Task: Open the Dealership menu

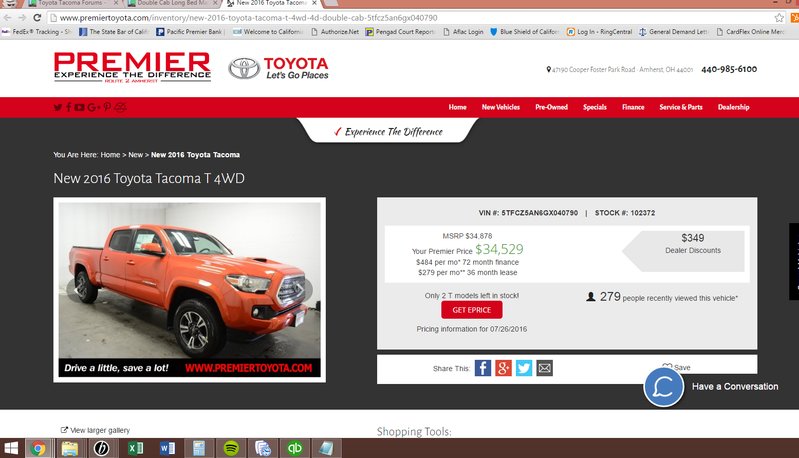Action: tap(733, 107)
